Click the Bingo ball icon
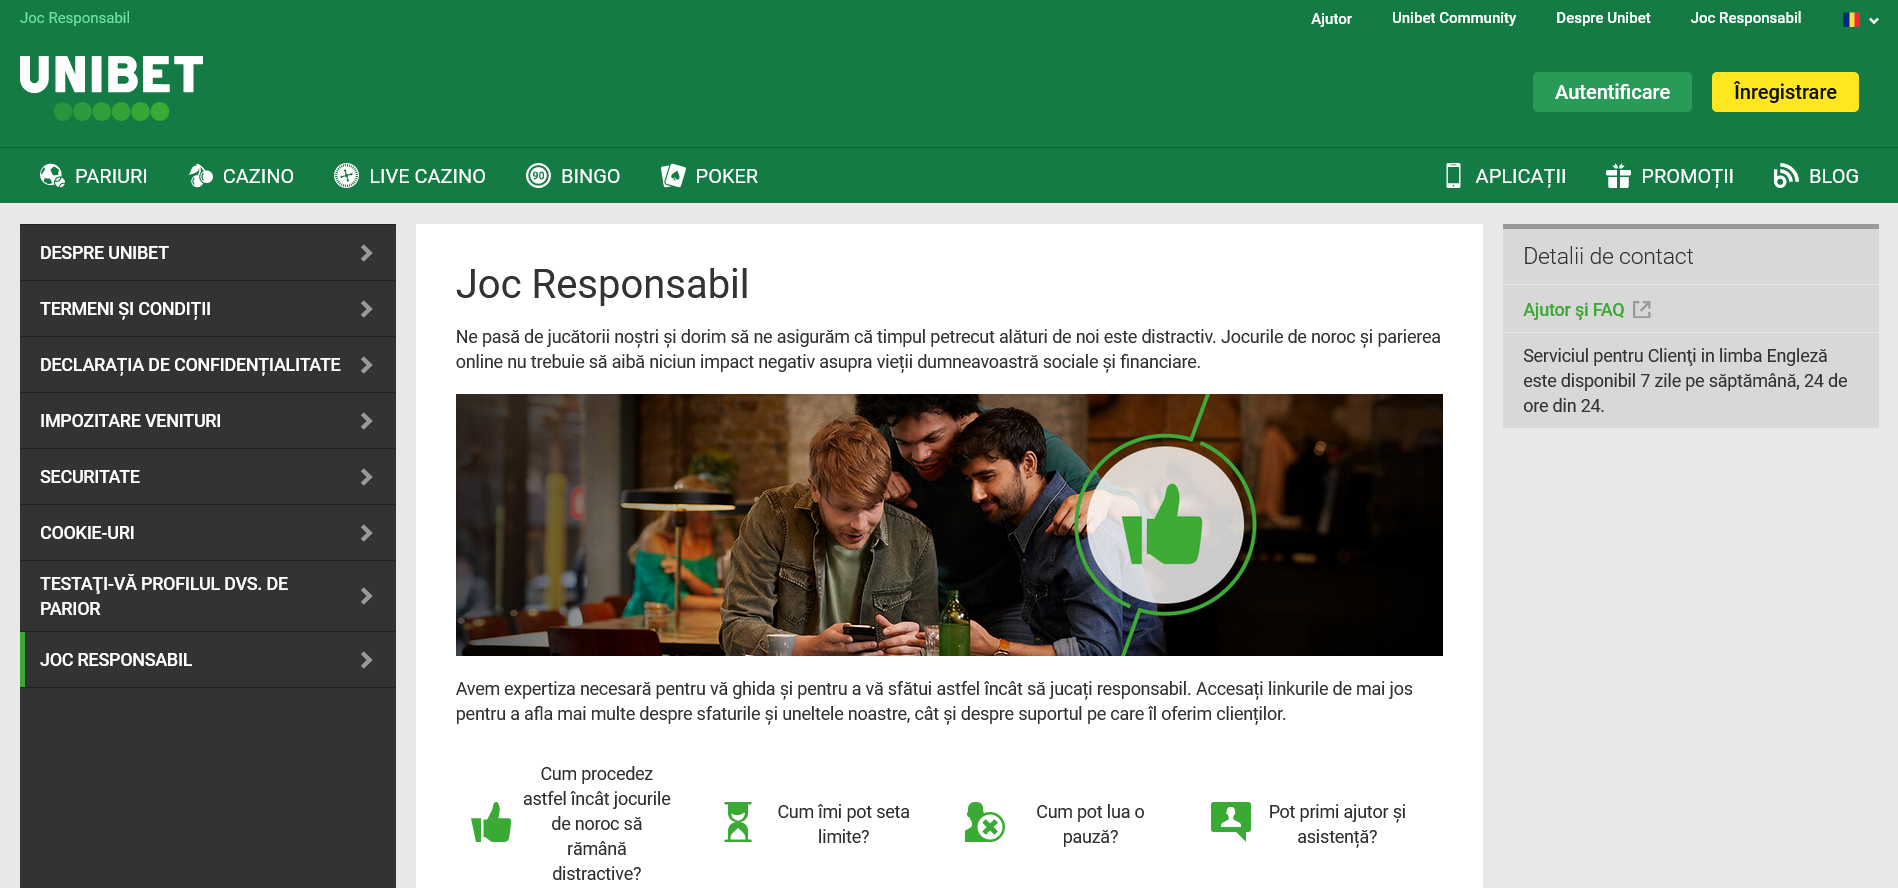The width and height of the screenshot is (1898, 888). click(538, 176)
